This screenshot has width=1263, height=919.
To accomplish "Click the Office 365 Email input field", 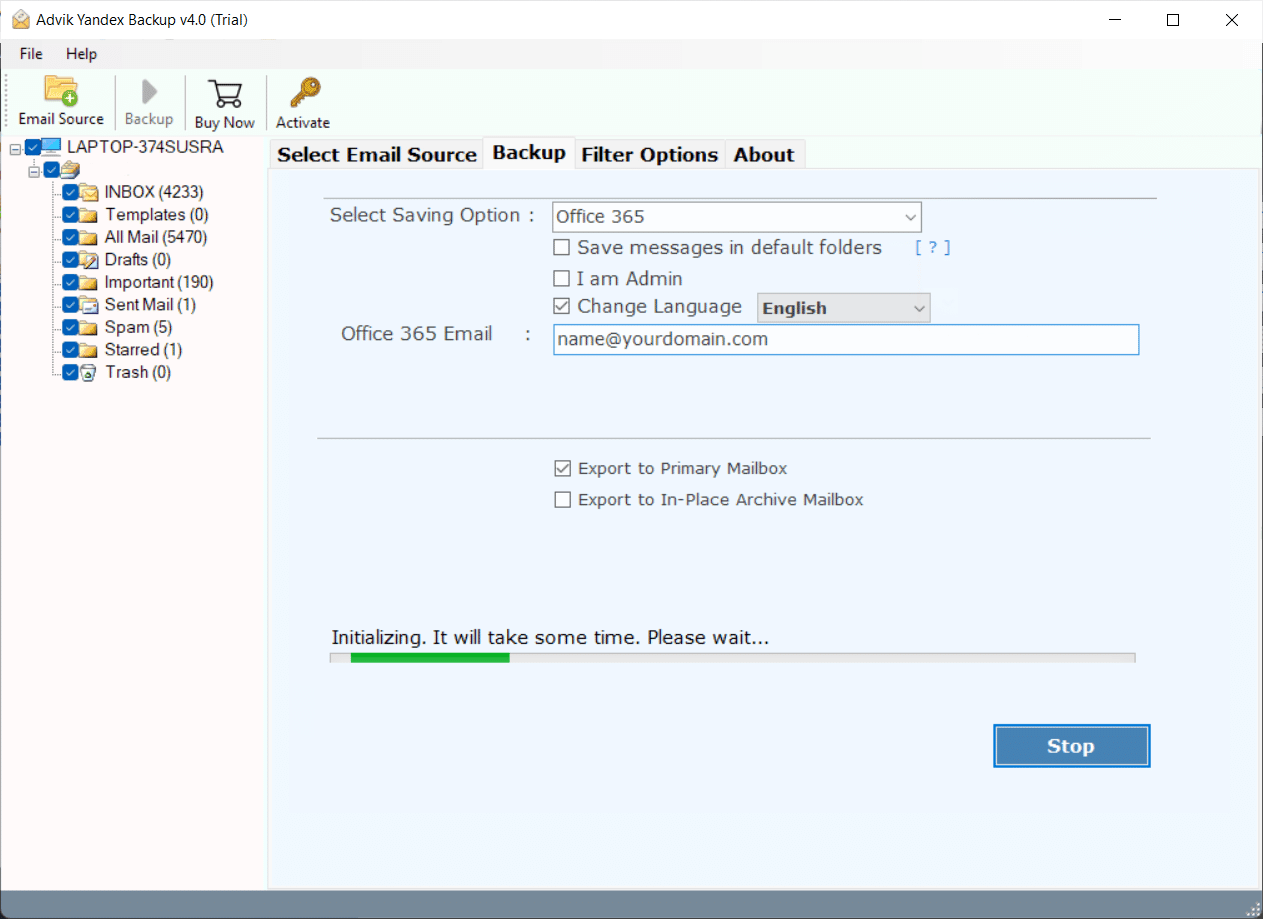I will tap(846, 339).
